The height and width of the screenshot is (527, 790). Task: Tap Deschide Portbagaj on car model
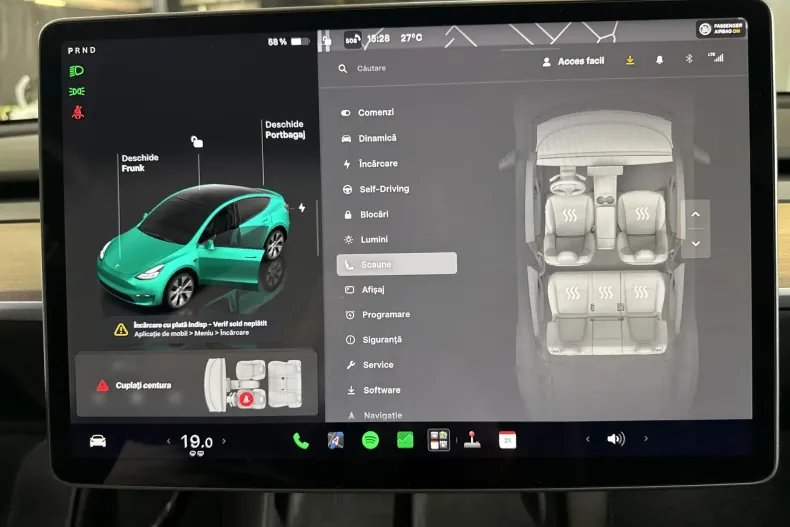[285, 129]
